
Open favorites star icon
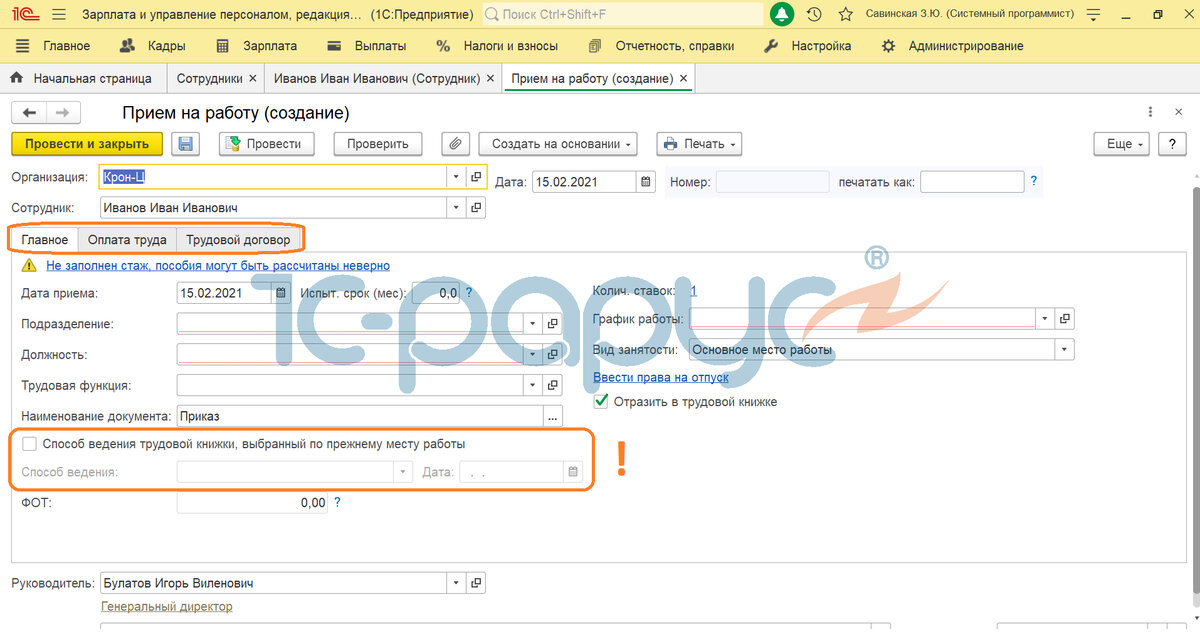(846, 14)
